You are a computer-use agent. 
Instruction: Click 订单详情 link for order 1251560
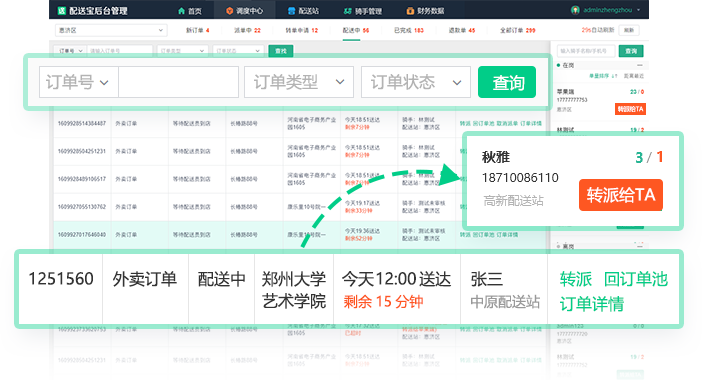591,304
